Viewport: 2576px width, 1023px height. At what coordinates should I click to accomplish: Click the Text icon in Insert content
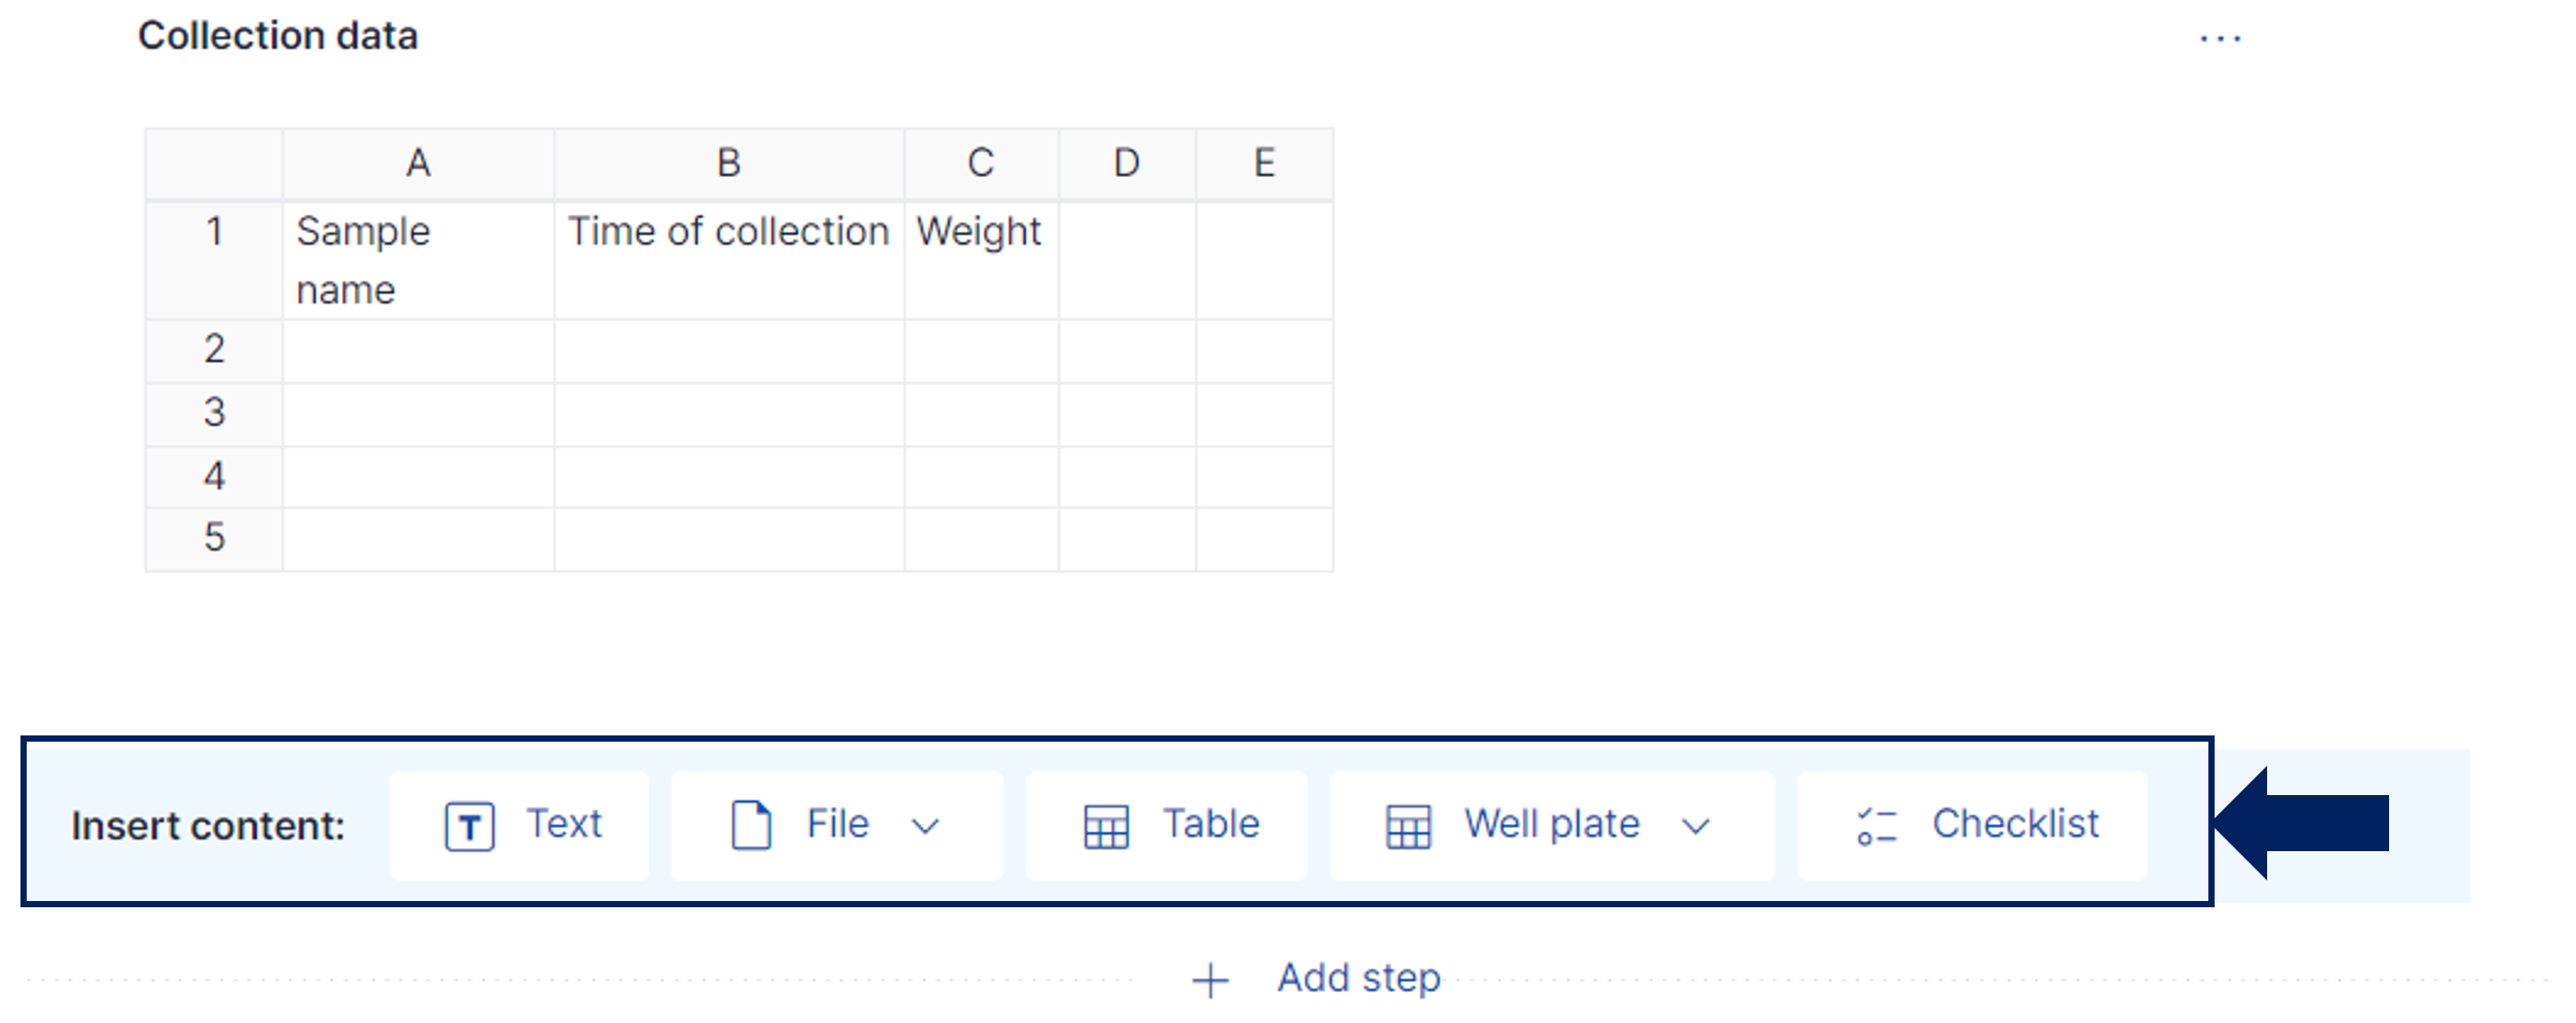click(469, 826)
